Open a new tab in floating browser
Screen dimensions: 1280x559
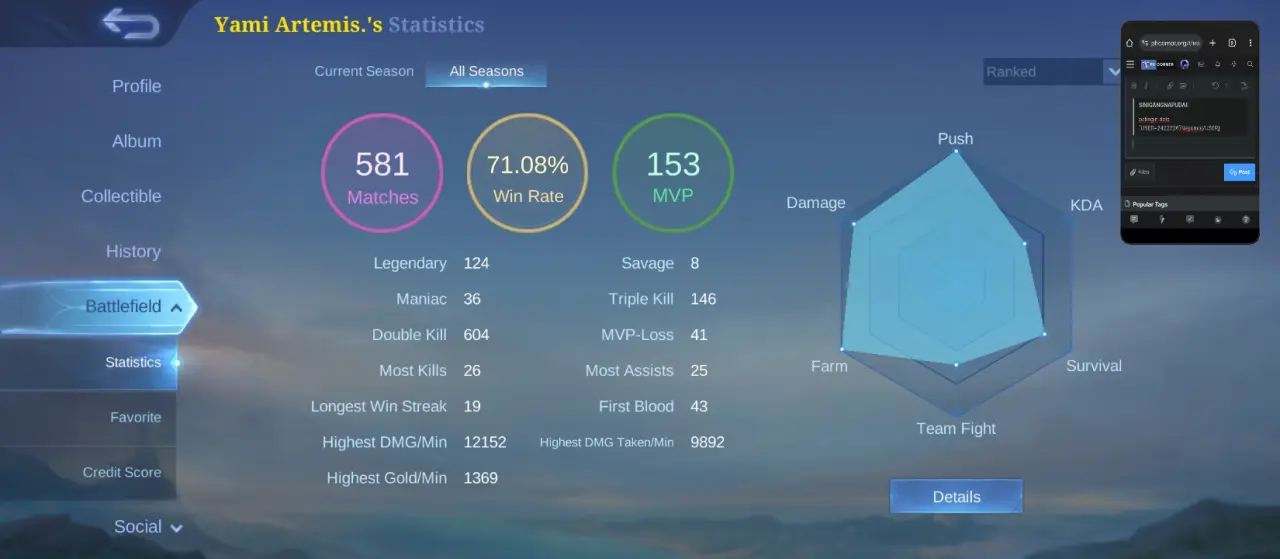click(1212, 43)
